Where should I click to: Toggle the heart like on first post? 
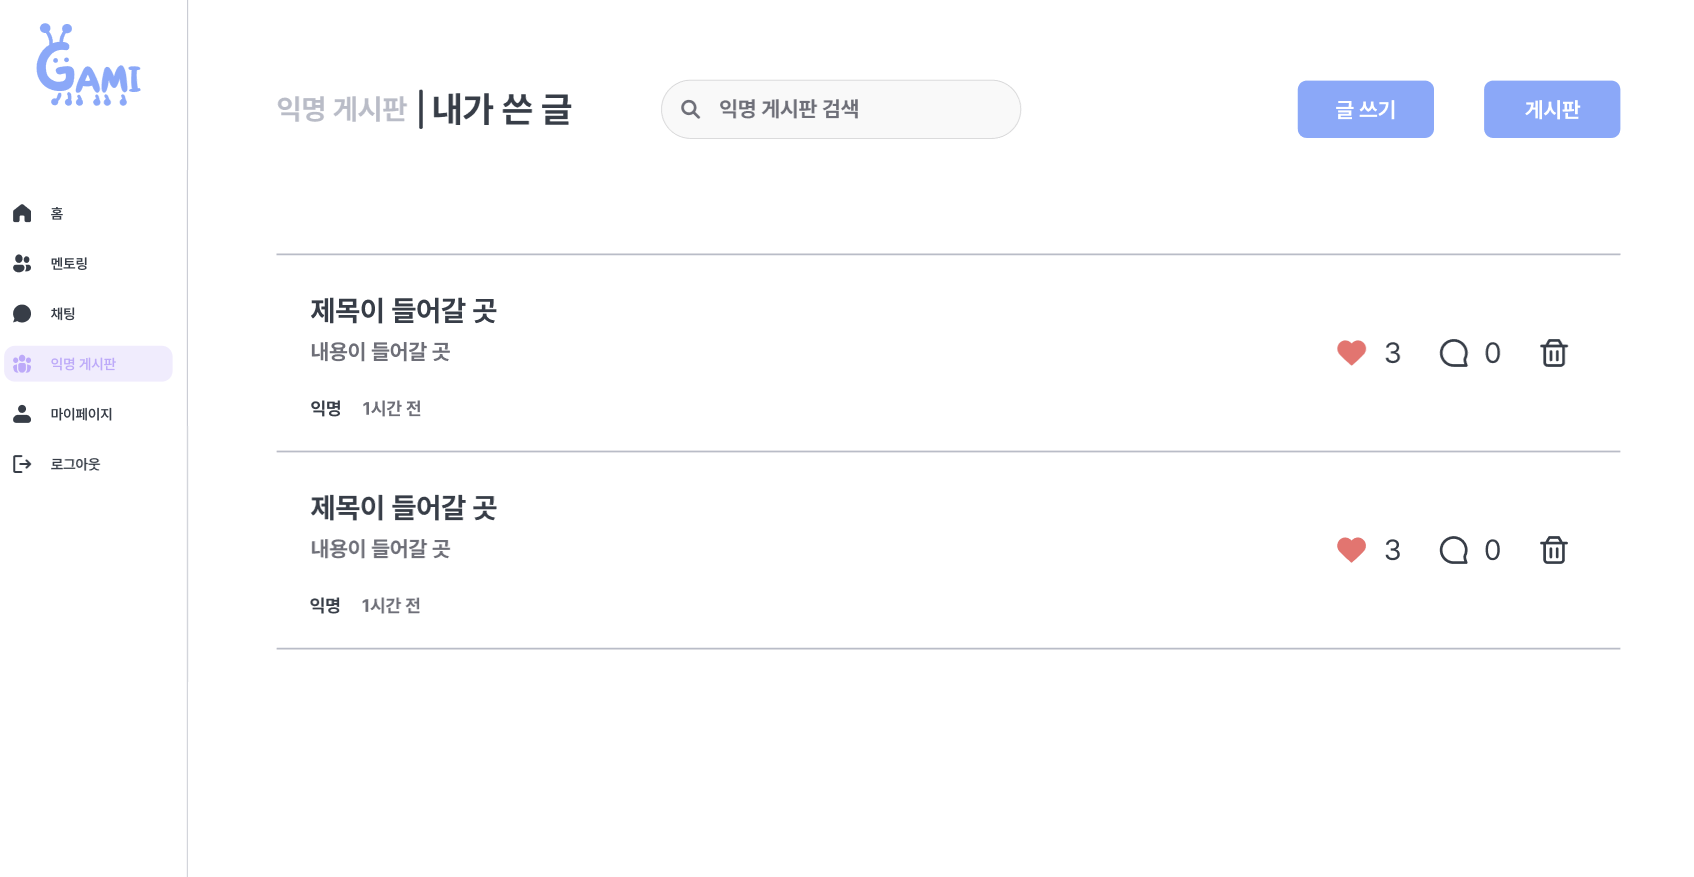click(1351, 352)
